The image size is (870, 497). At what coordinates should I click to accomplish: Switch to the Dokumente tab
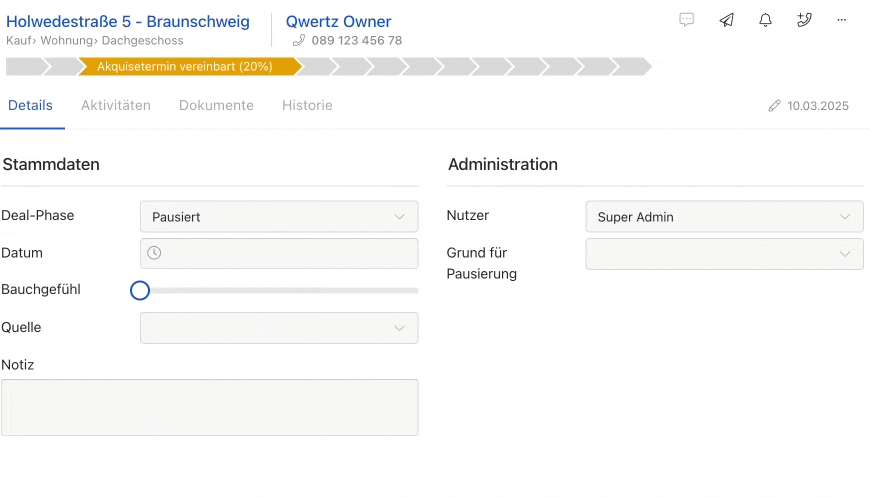click(x=216, y=105)
